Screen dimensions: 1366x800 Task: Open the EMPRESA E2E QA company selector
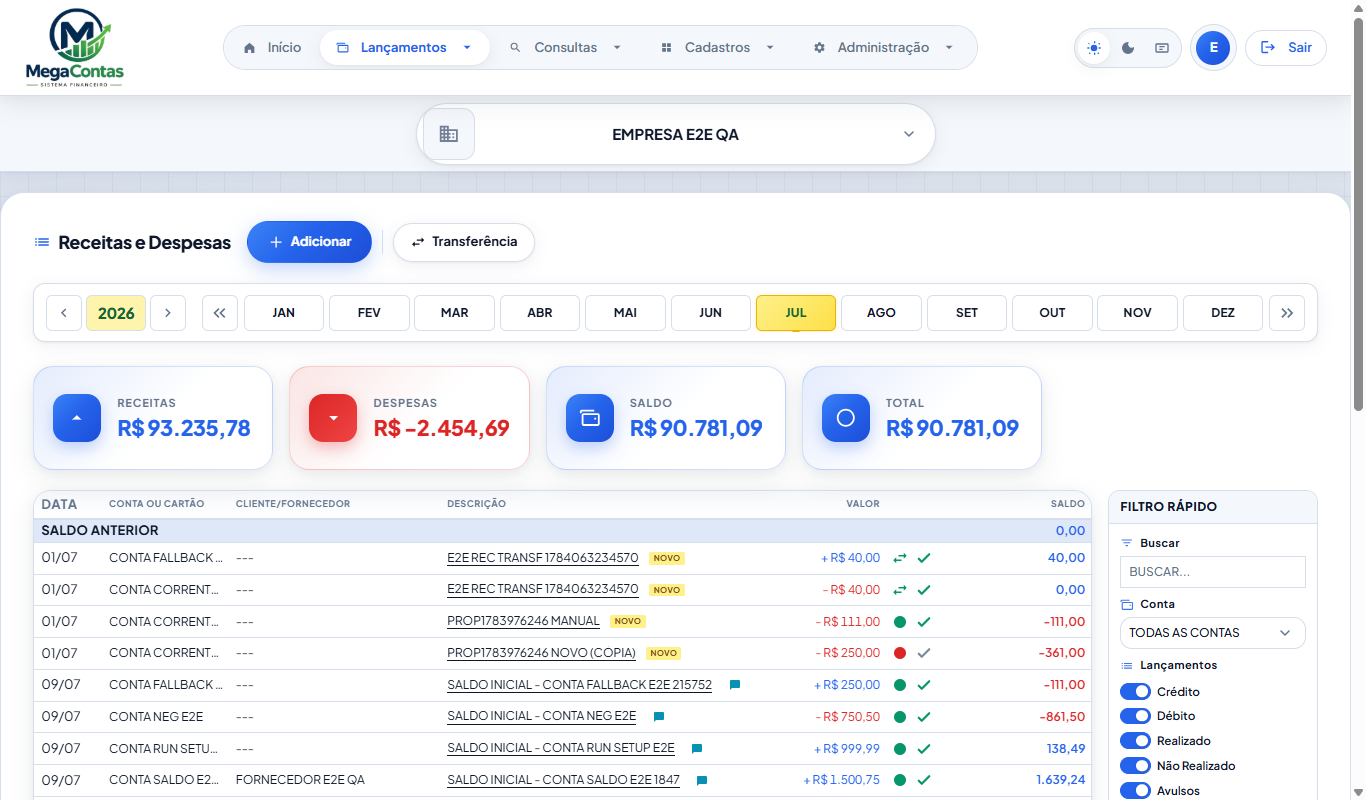676,134
